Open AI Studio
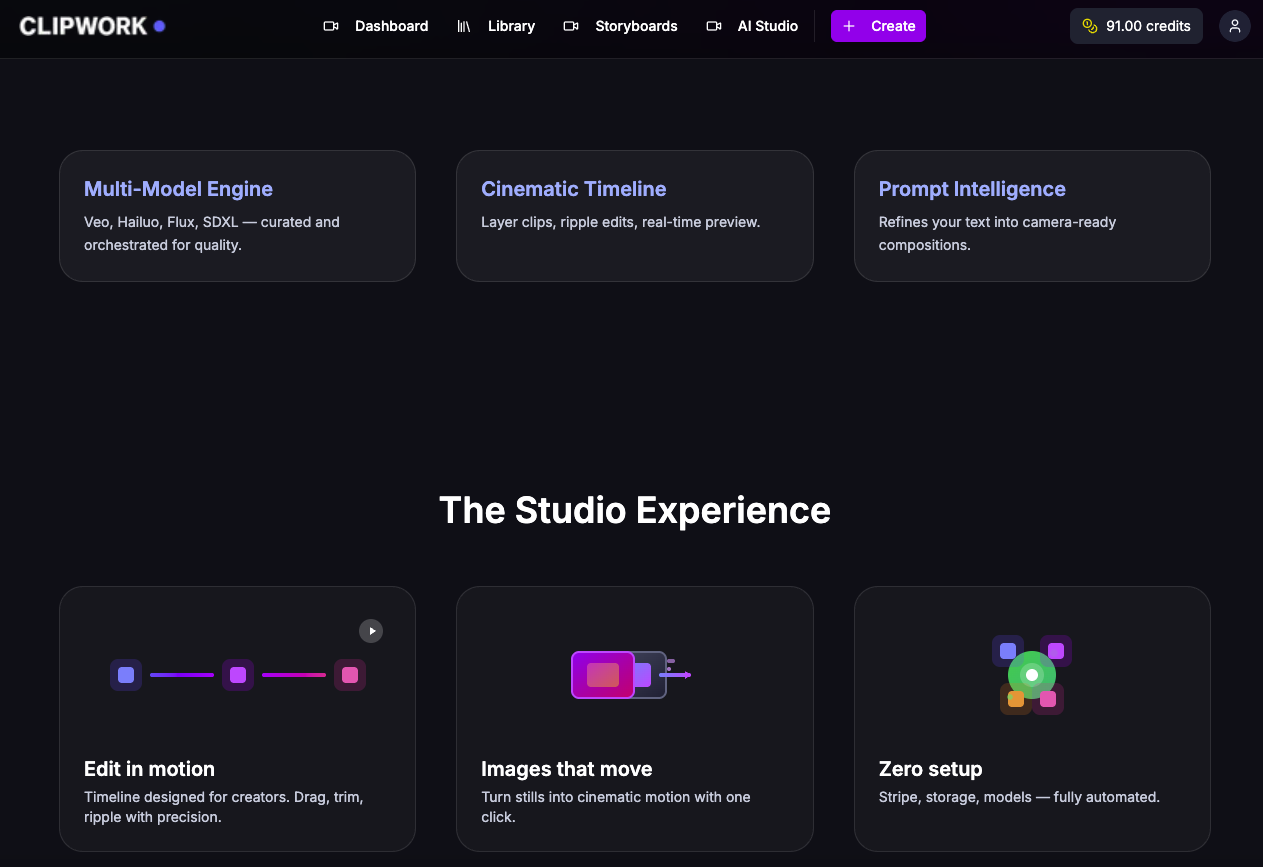1263x867 pixels. (767, 26)
